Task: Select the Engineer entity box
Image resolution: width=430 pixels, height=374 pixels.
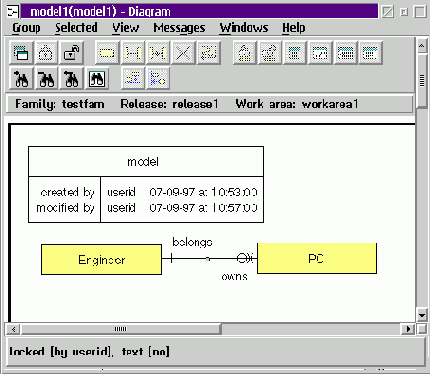Action: tap(101, 260)
